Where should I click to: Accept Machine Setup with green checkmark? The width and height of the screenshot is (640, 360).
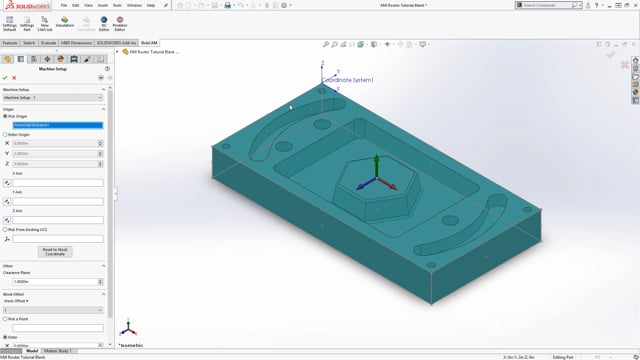point(5,78)
